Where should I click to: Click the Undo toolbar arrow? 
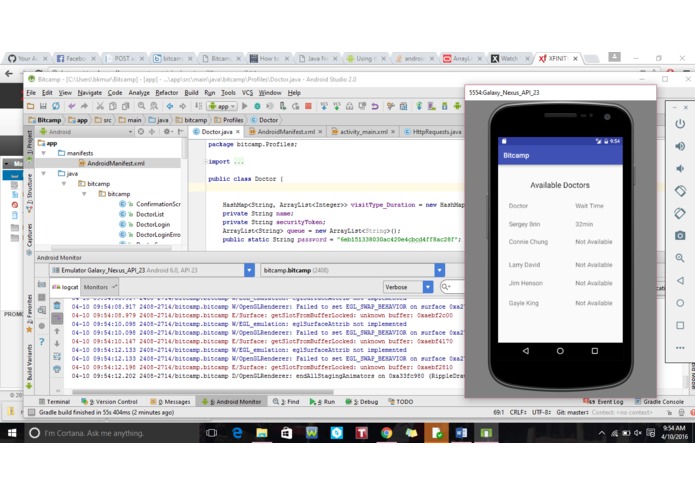71,106
